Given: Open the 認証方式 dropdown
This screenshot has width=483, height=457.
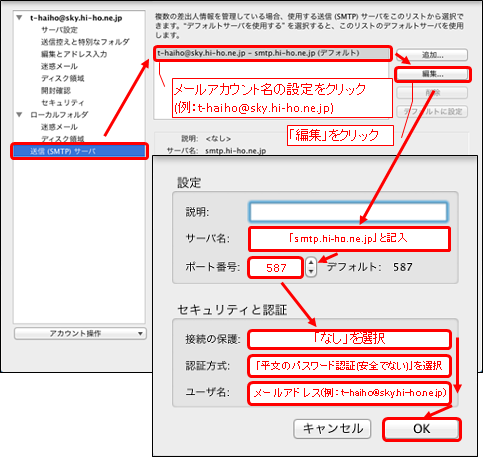Looking at the screenshot, I should (349, 366).
